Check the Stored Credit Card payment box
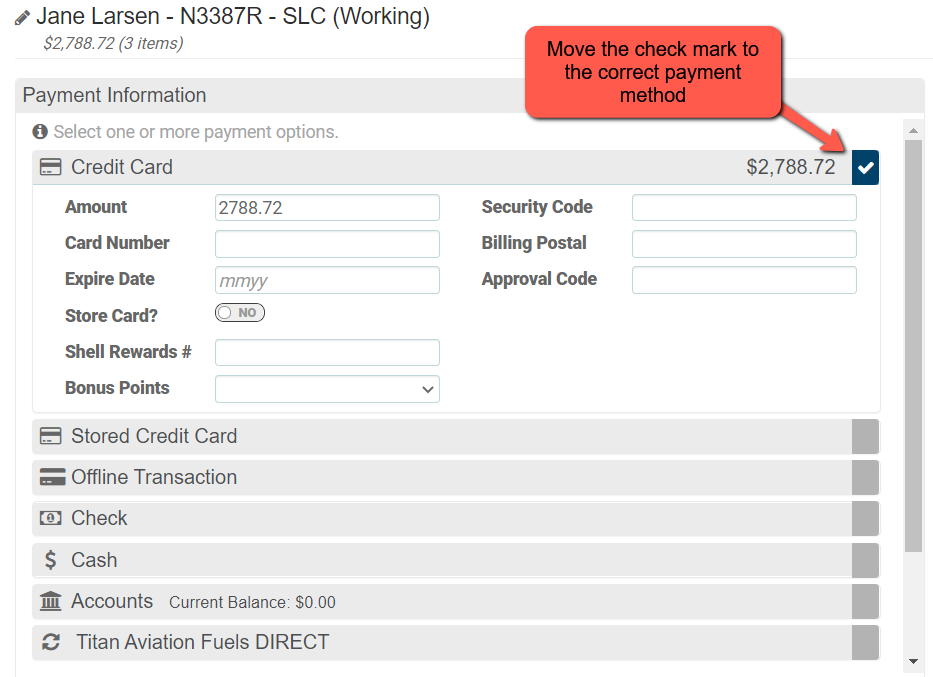Viewport: 933px width, 677px height. (865, 436)
